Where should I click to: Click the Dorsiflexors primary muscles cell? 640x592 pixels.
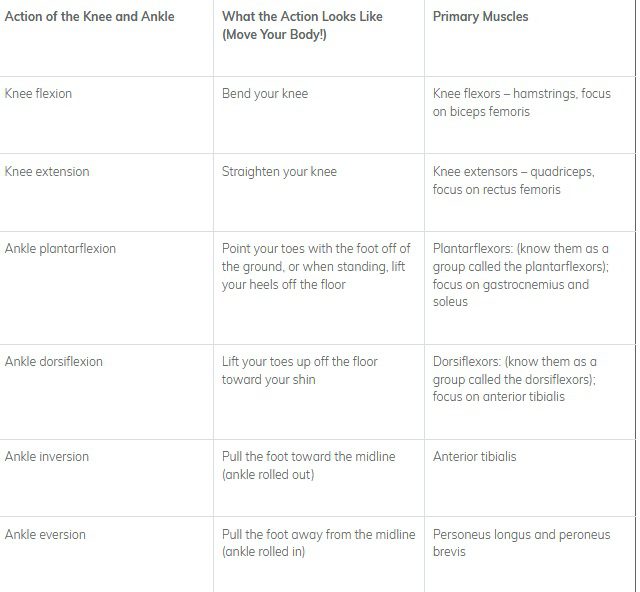(x=515, y=379)
